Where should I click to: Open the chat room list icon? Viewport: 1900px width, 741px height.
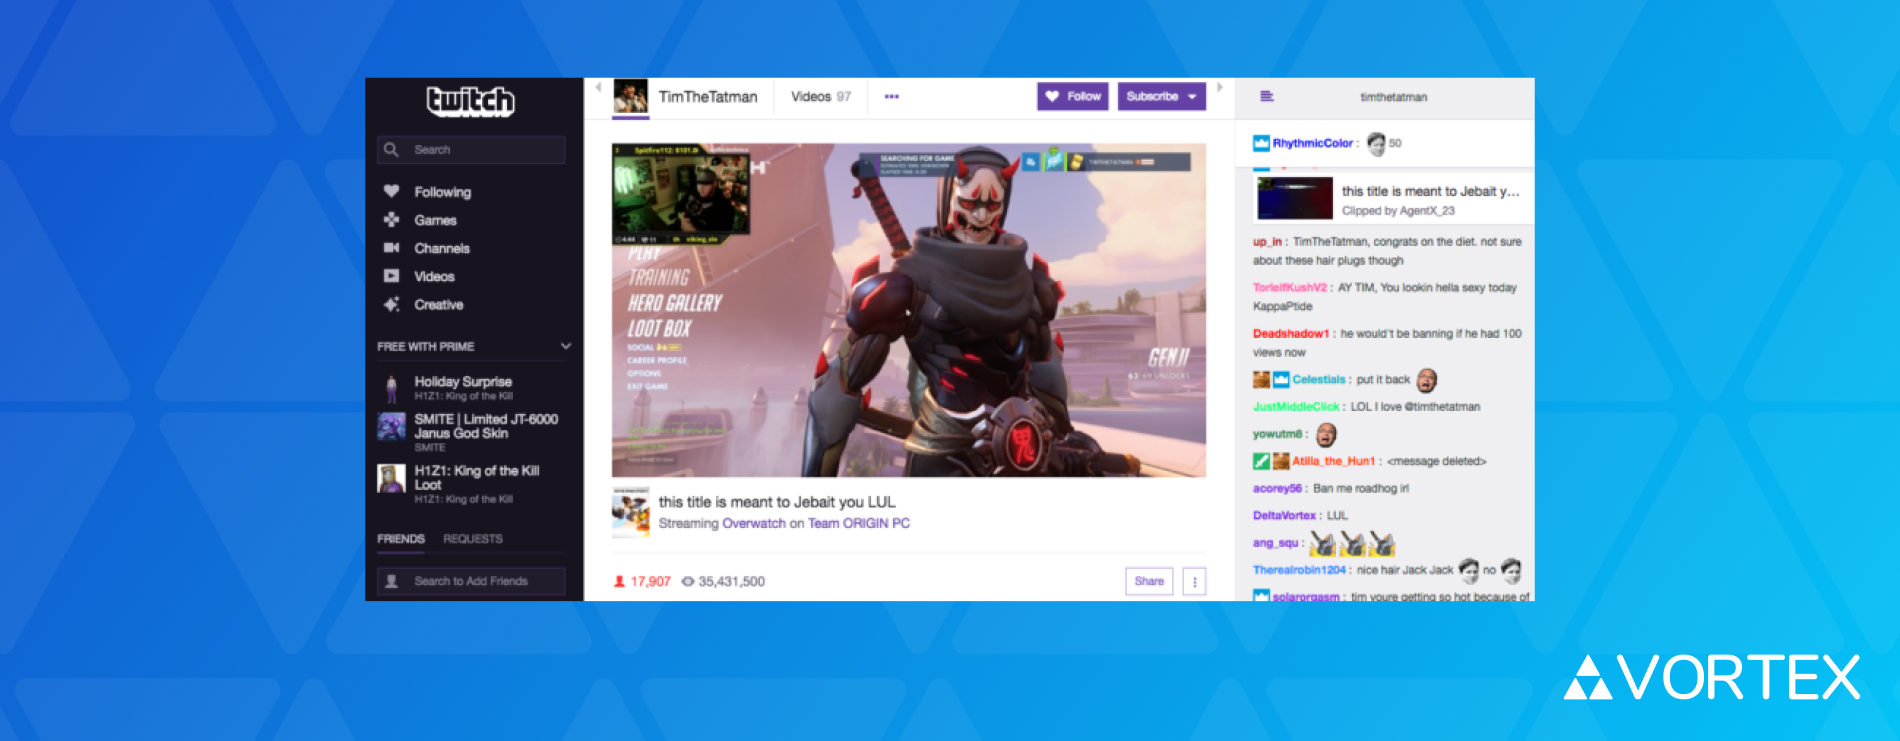(x=1266, y=97)
